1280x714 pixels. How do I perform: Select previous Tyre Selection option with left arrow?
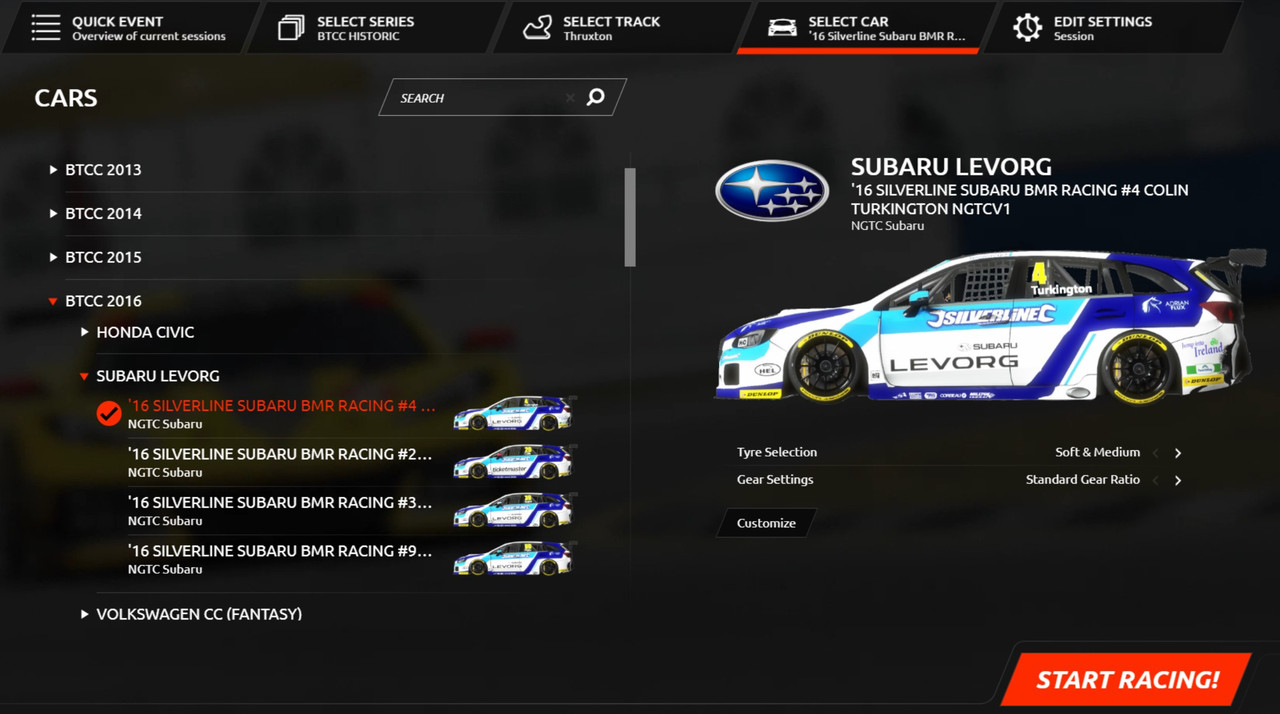coord(1156,453)
